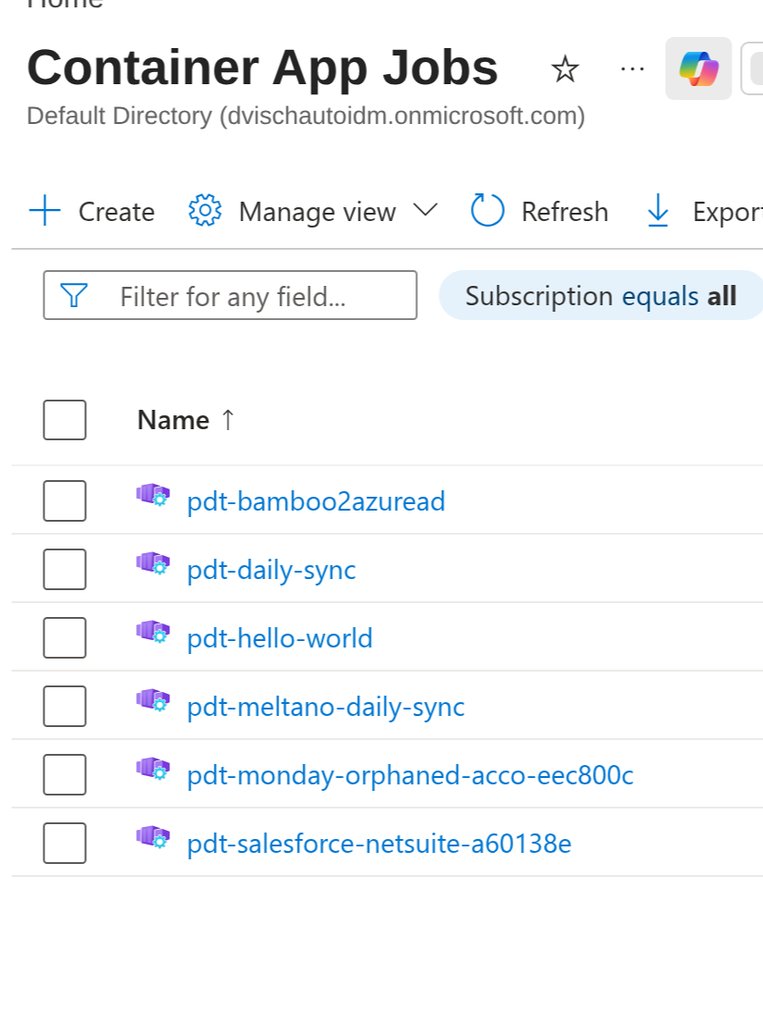This screenshot has width=763, height=1024.
Task: Click the funnel filter icon
Action: pos(74,295)
